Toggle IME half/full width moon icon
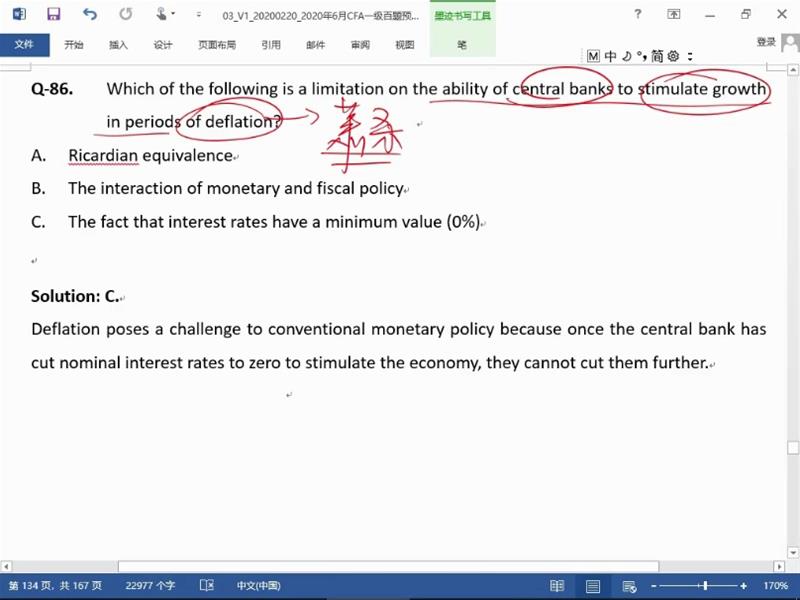Screen dimensions: 800x600 click(x=627, y=56)
